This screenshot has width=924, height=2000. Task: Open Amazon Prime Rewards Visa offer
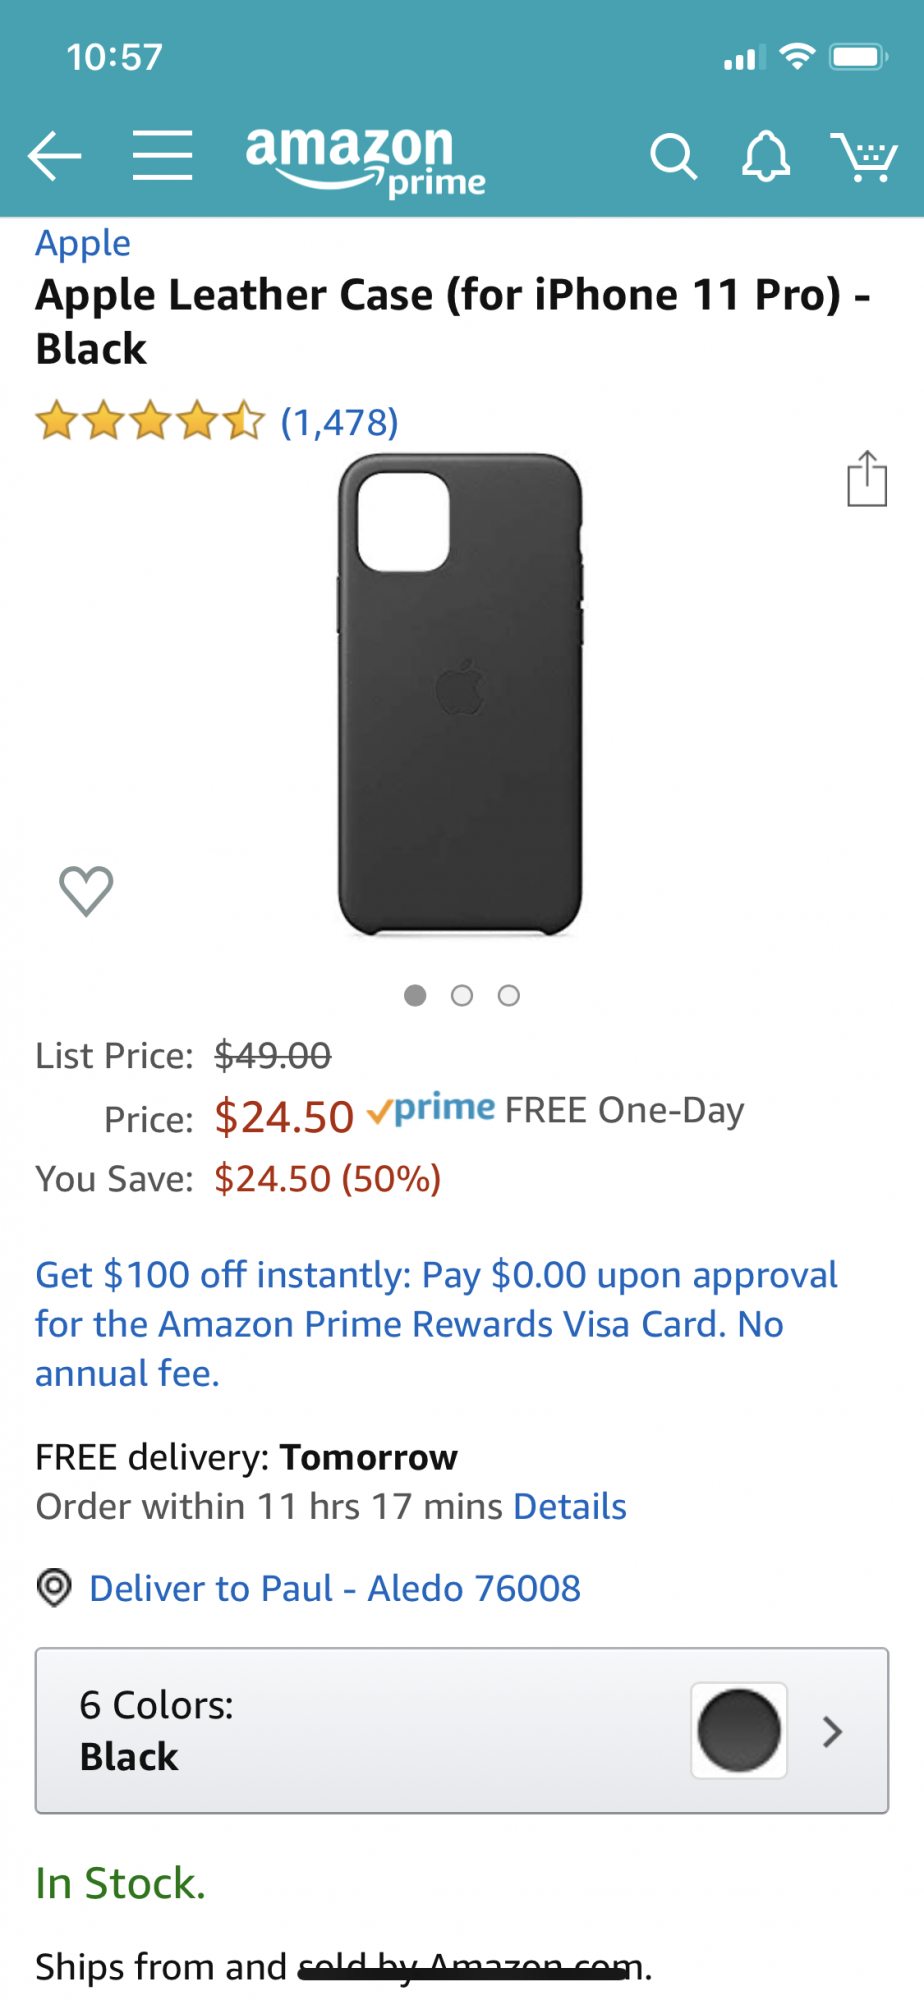pyautogui.click(x=436, y=1323)
